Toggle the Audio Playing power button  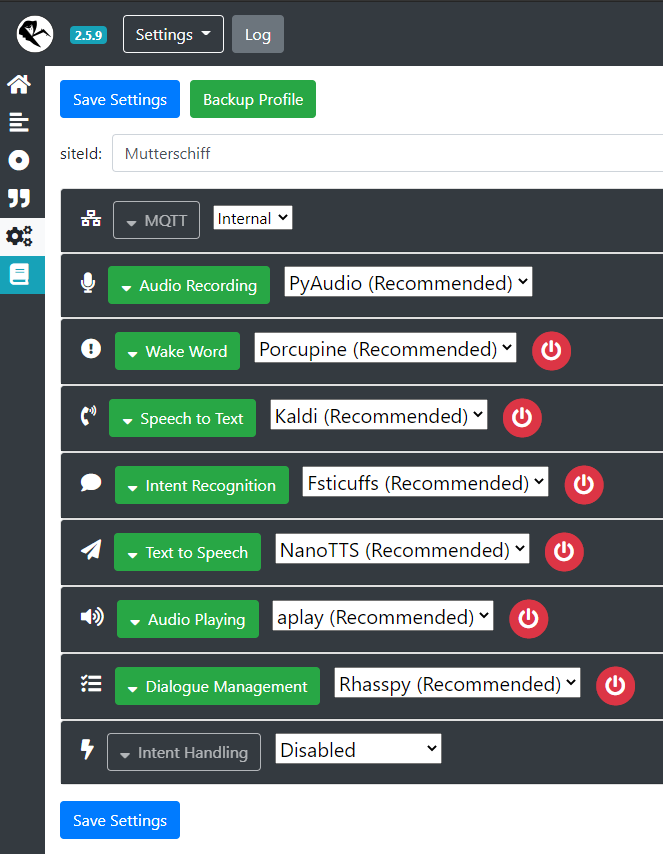point(528,619)
